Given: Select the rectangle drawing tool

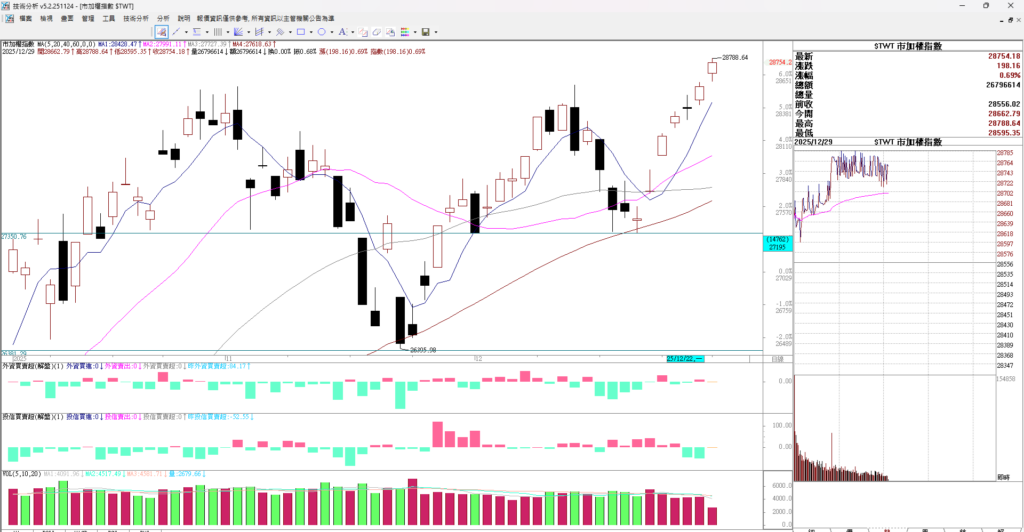Looking at the screenshot, I should [301, 32].
